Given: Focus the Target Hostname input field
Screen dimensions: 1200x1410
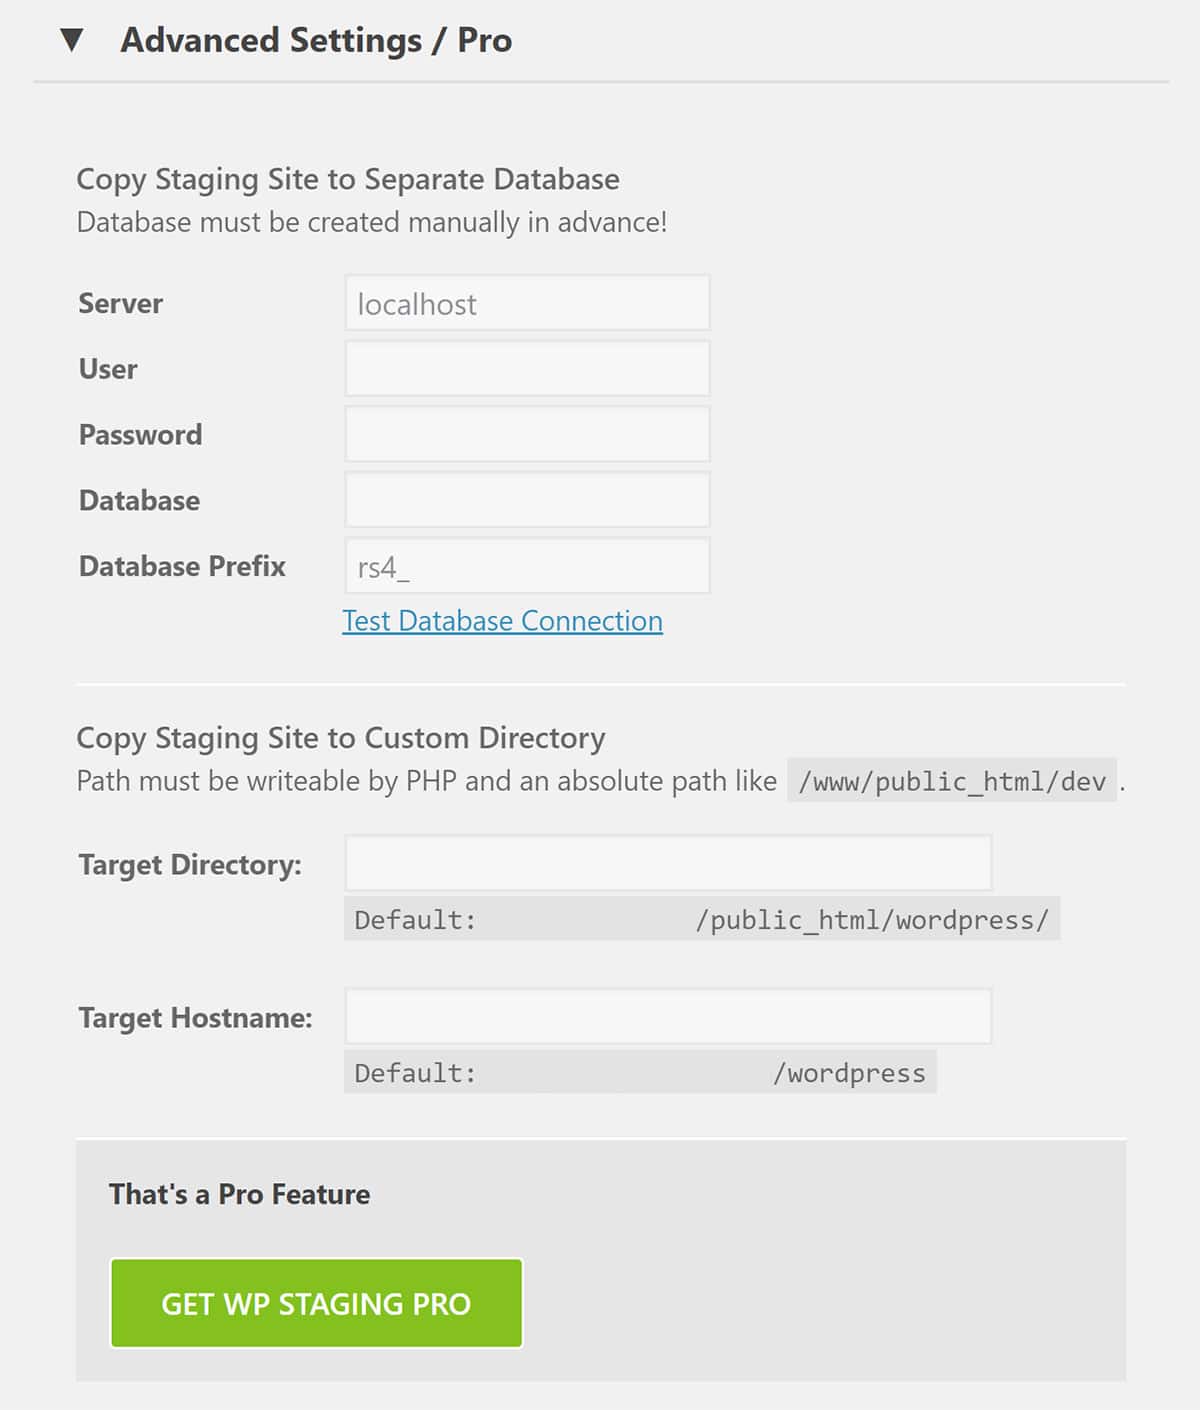Looking at the screenshot, I should click(668, 1016).
